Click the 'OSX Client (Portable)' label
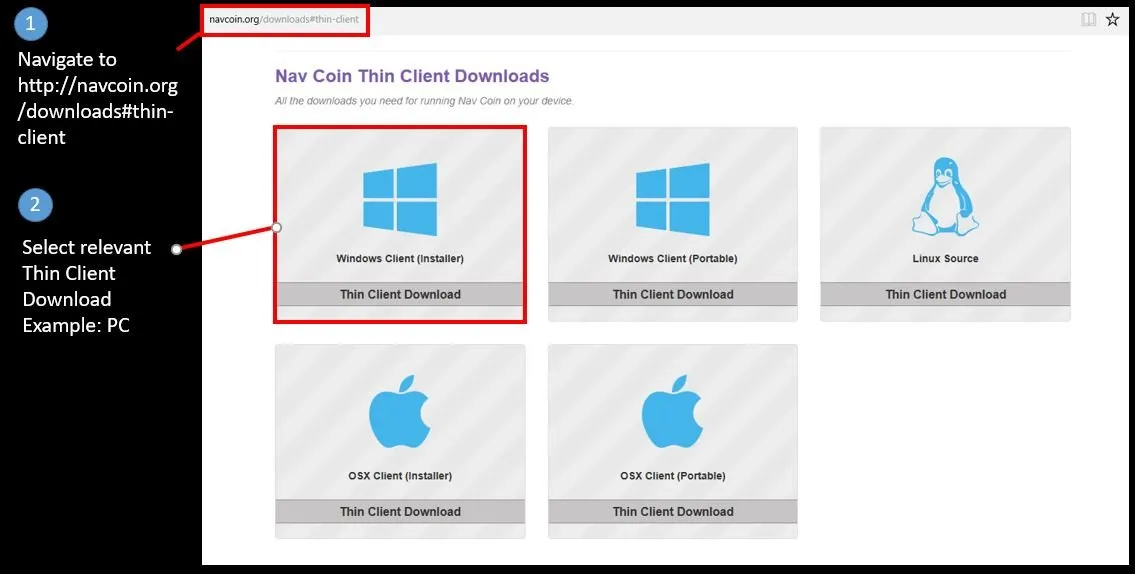 tap(672, 476)
